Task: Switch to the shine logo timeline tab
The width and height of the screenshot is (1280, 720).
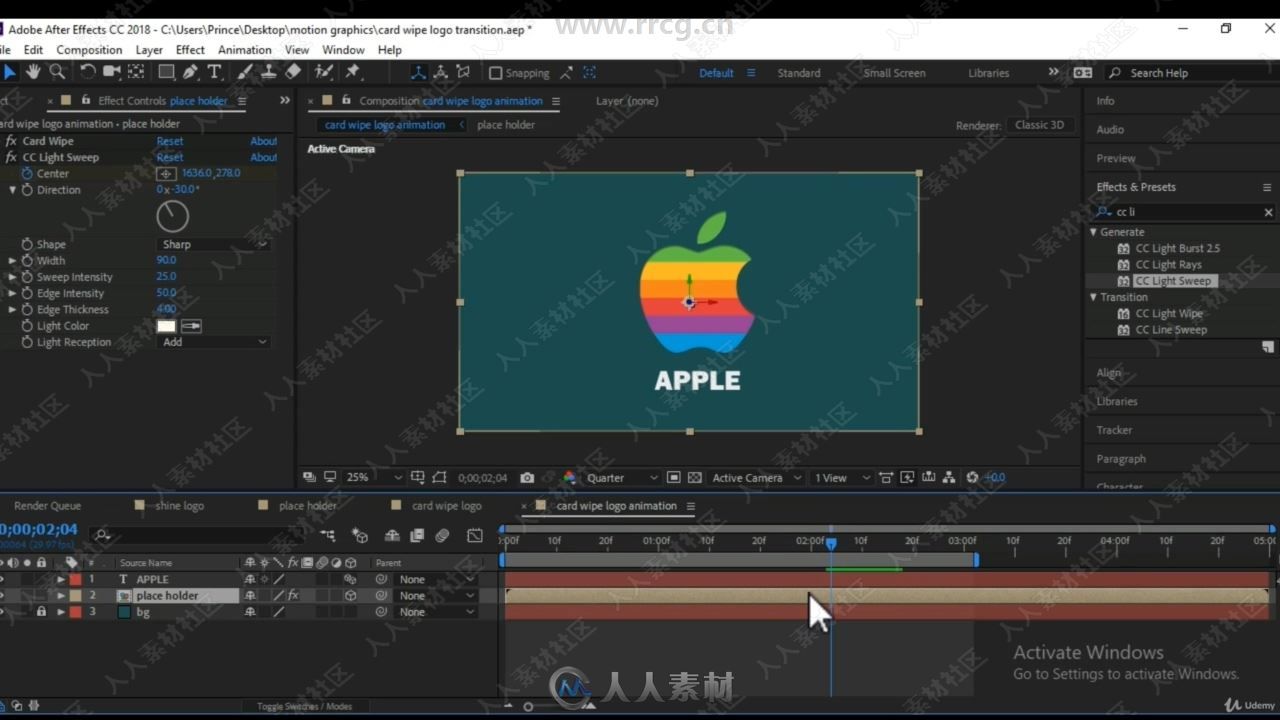Action: click(x=180, y=506)
